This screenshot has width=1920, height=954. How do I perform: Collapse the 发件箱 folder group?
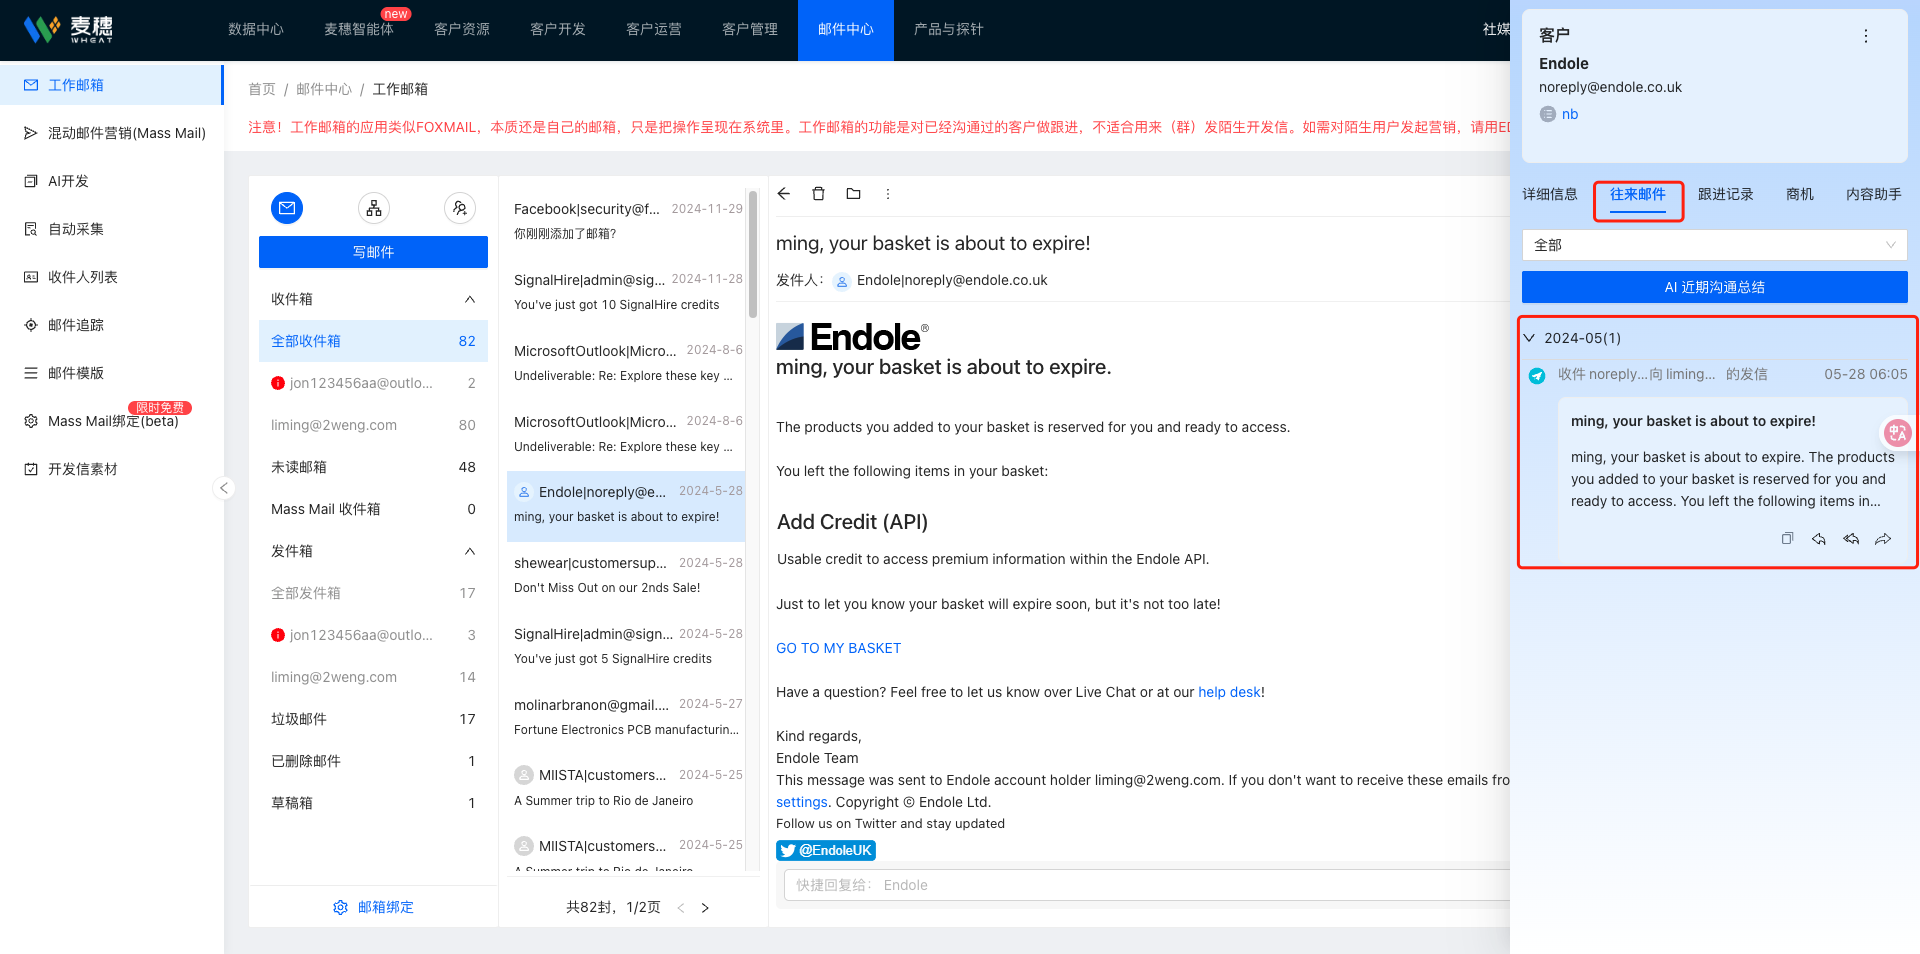470,551
